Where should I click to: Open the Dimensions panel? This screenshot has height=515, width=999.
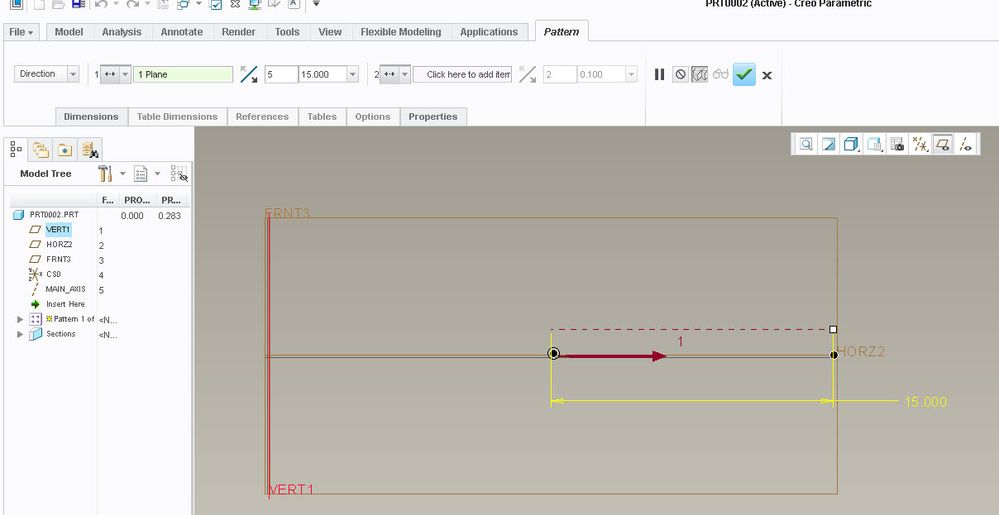(91, 117)
